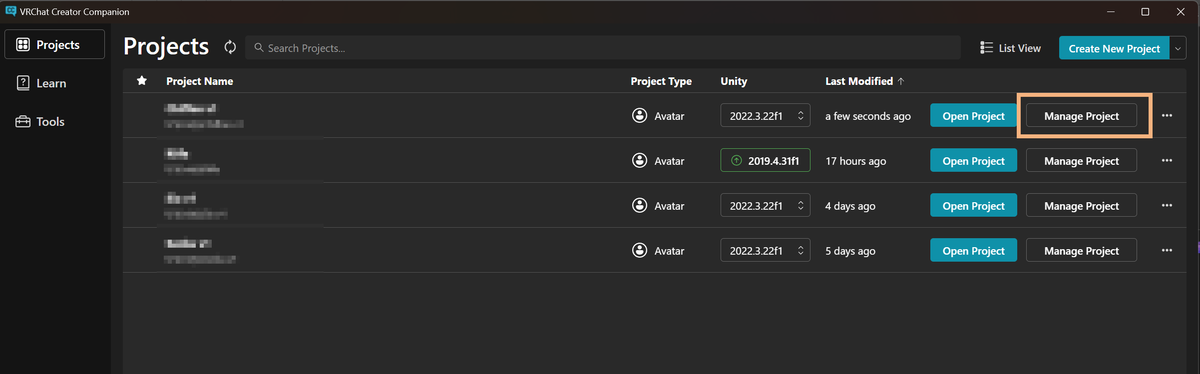
Task: Select the '5 days ago' timestamp
Action: [x=850, y=250]
